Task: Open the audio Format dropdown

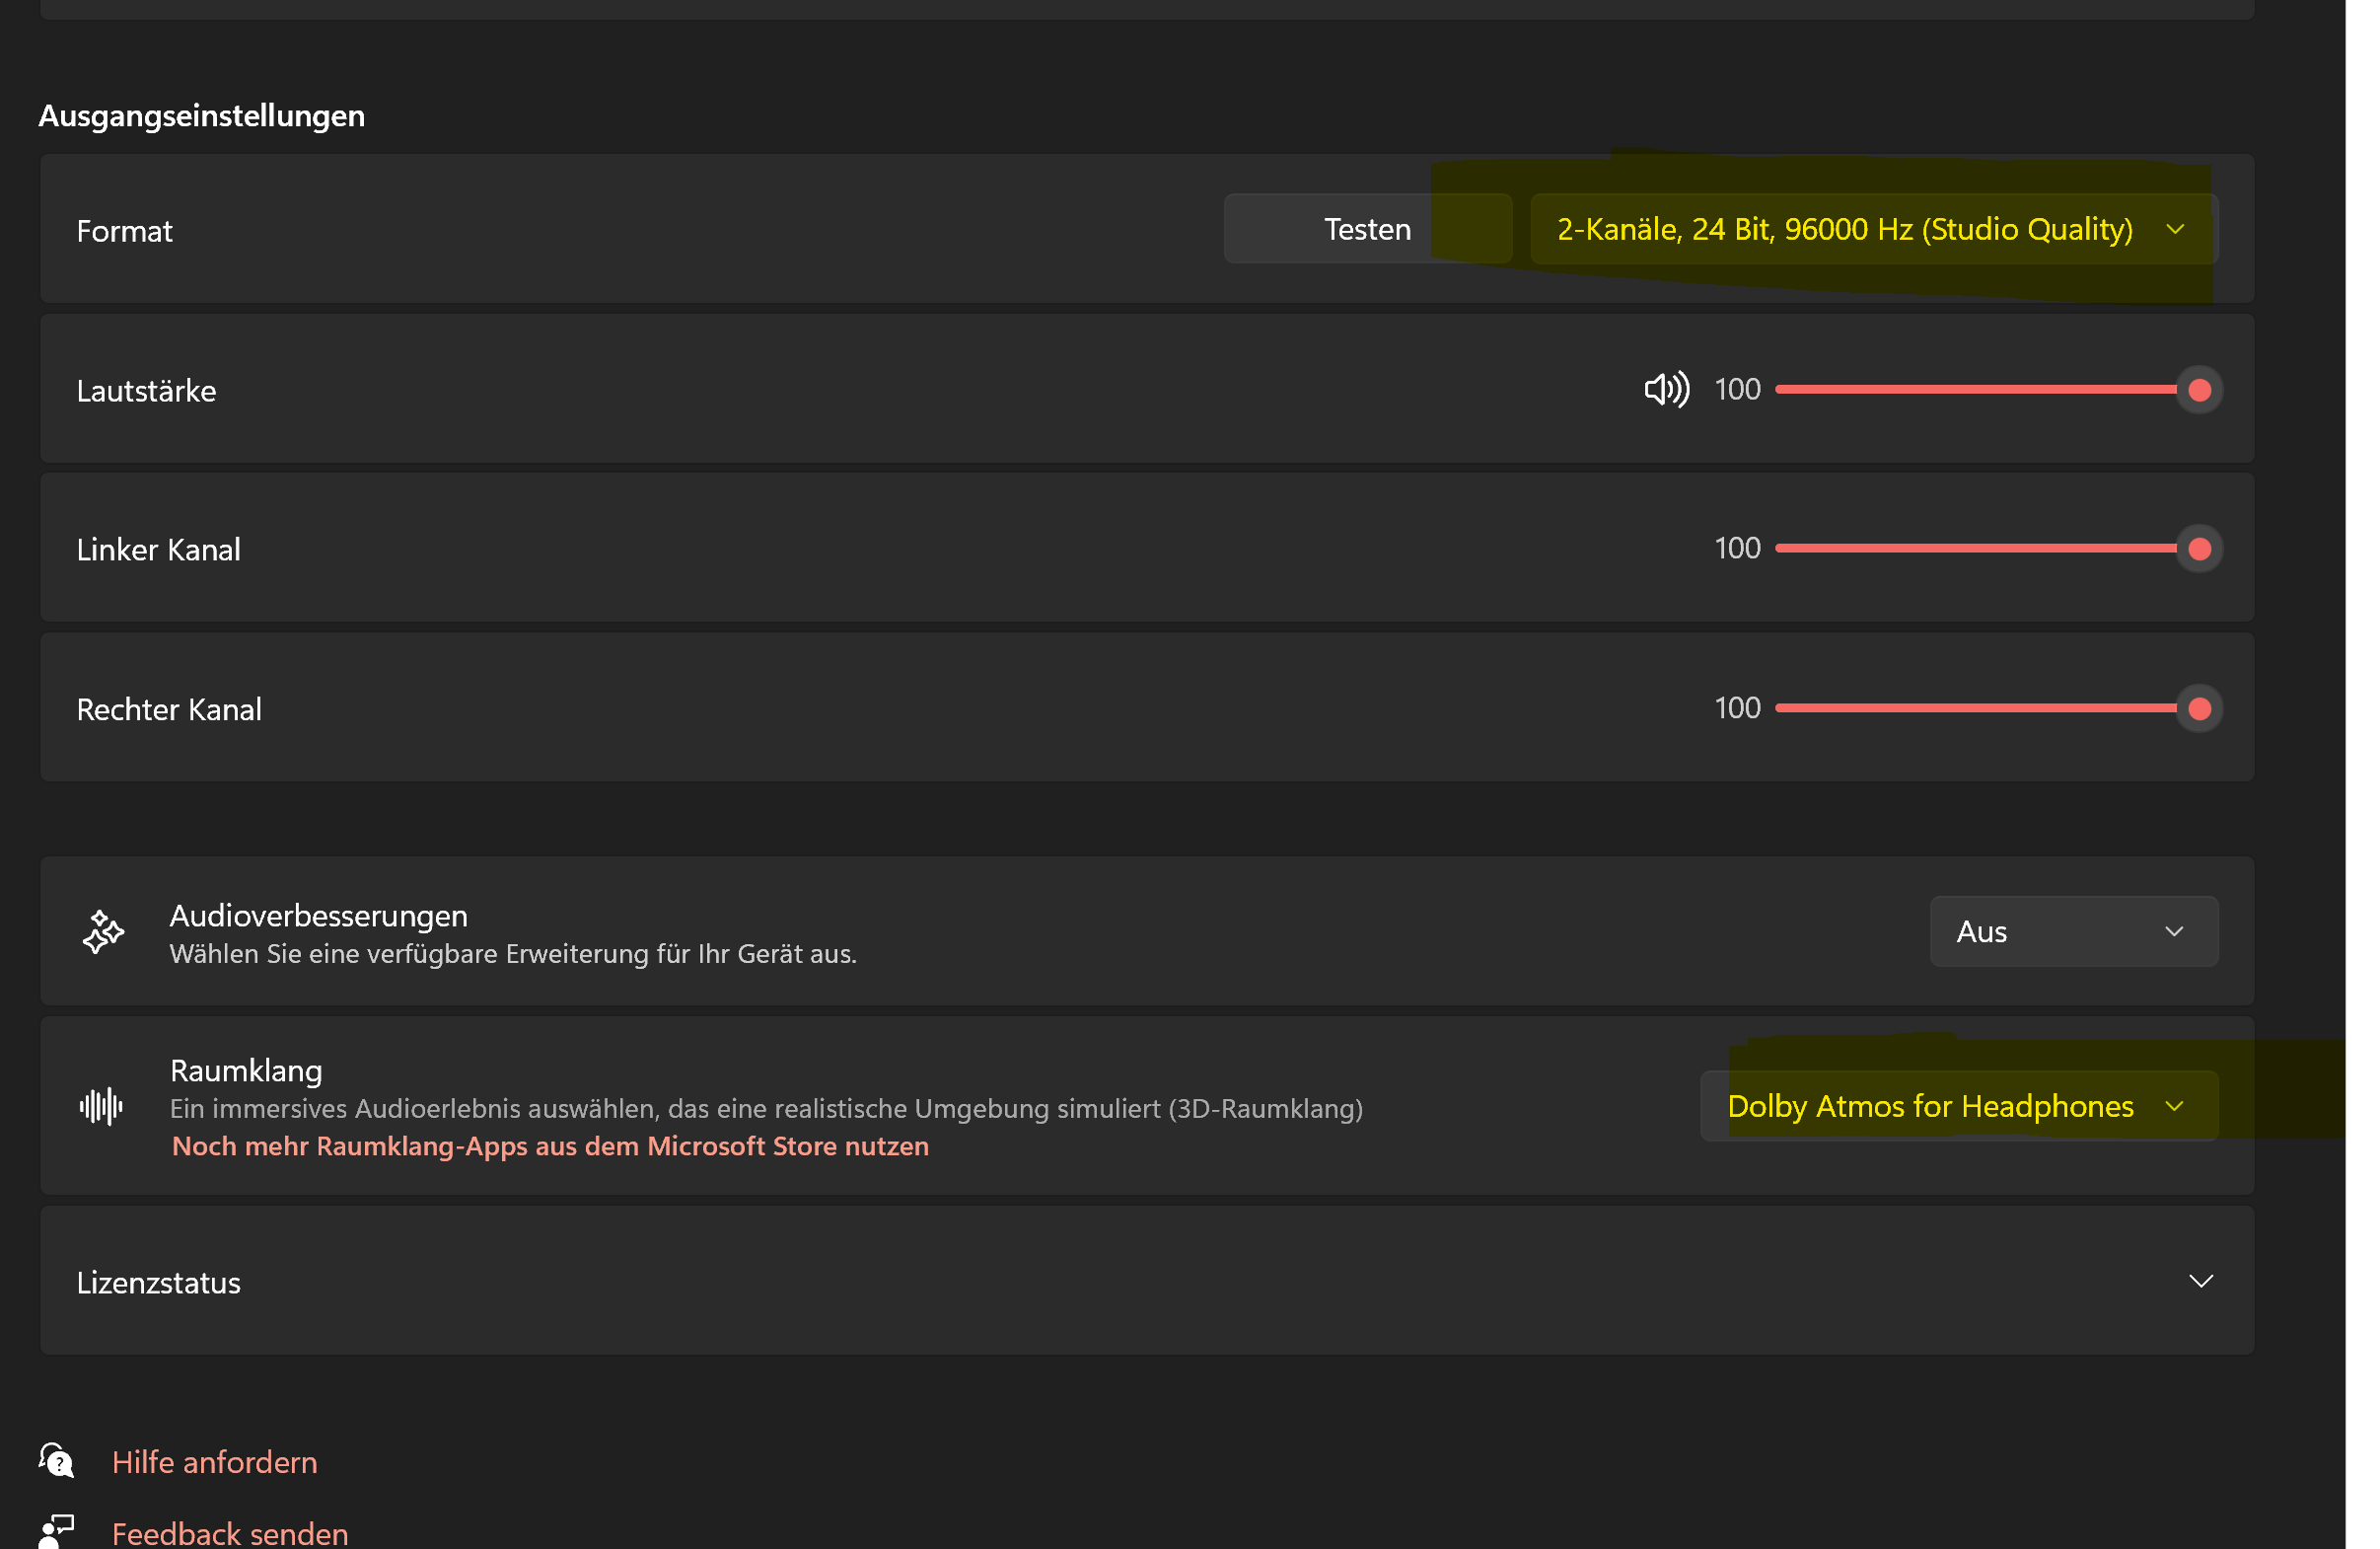Action: 1873,229
